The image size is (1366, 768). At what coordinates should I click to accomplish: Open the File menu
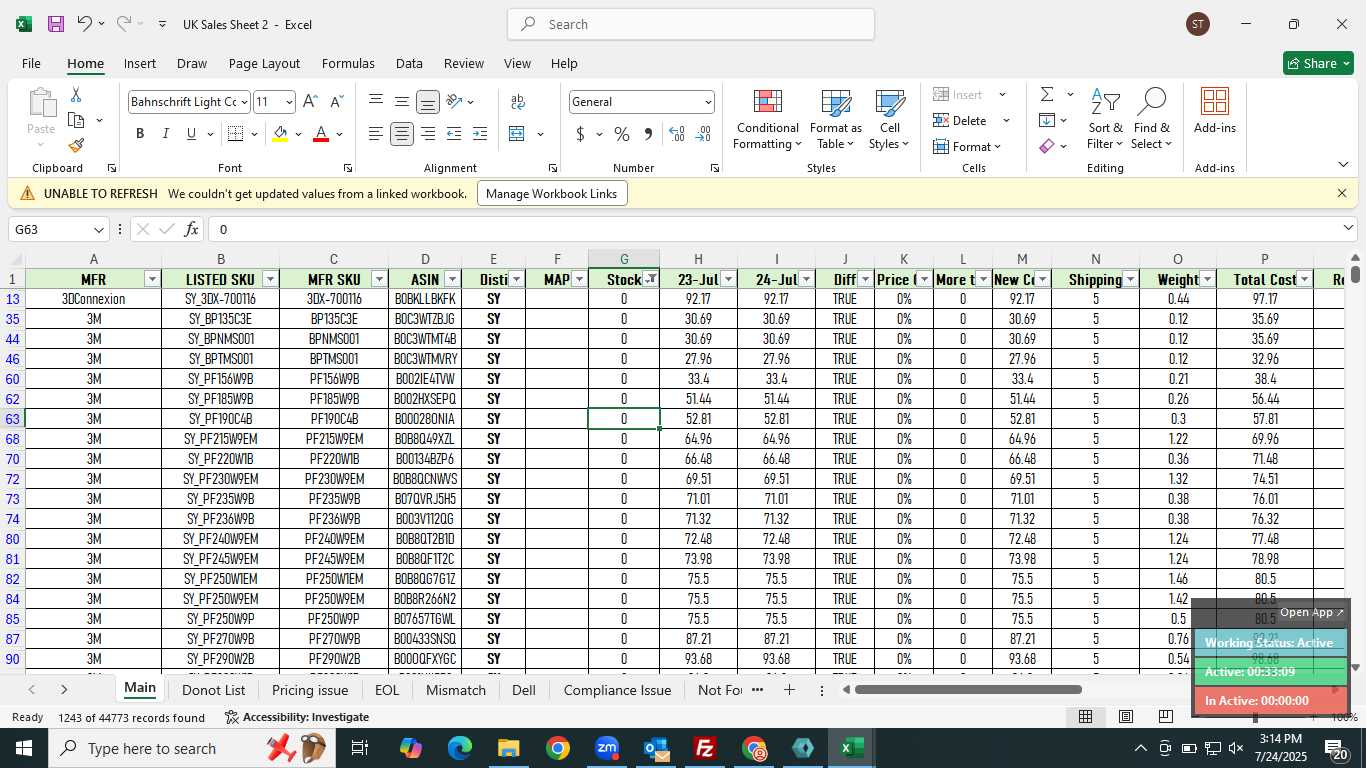coord(31,63)
